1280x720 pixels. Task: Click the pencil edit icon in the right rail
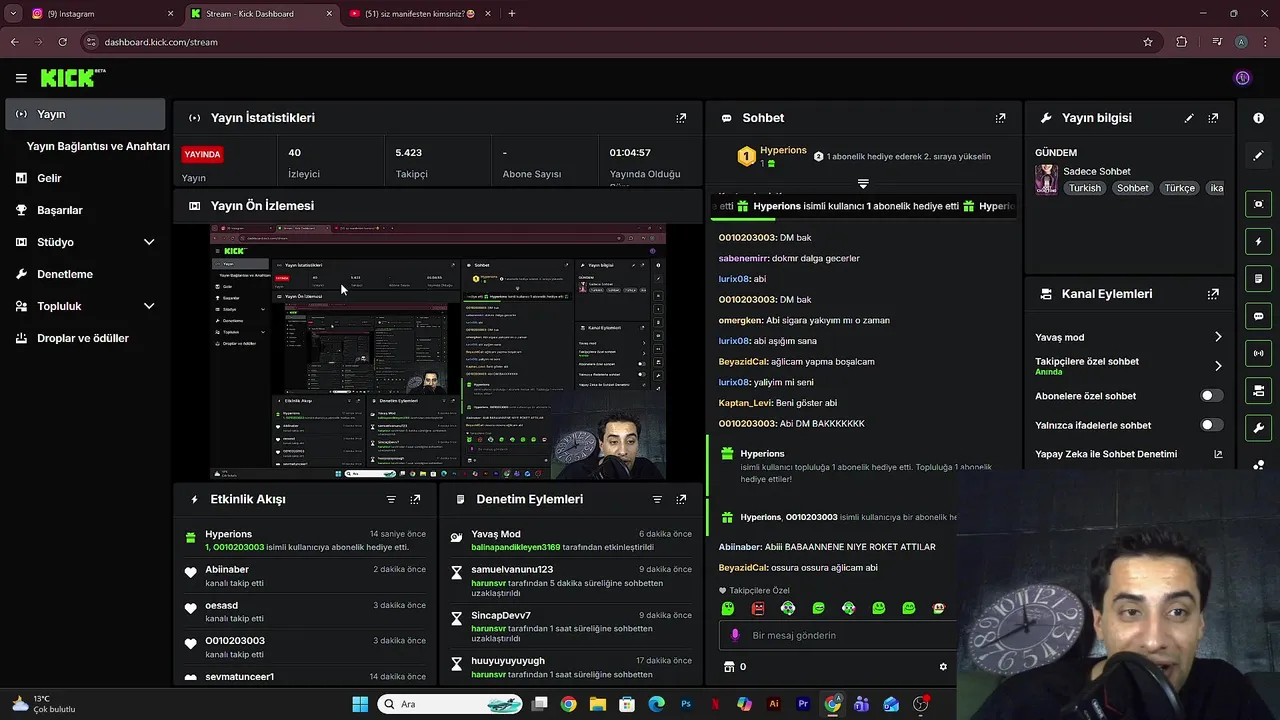pos(1258,156)
